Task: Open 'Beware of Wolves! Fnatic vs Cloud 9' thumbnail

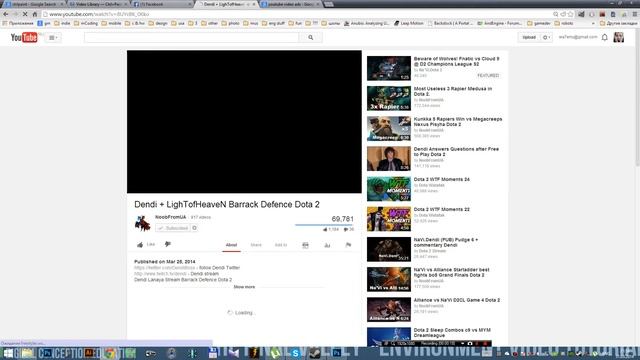Action: click(x=389, y=68)
